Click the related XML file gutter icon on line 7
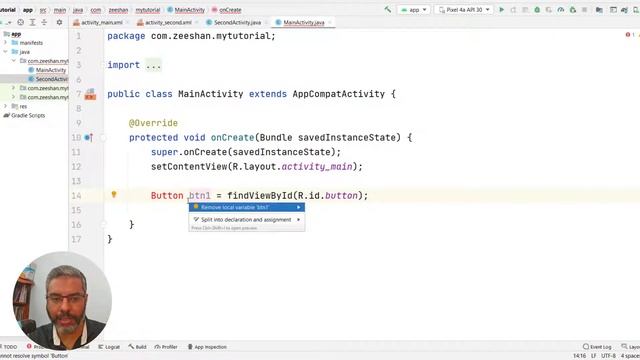 (x=90, y=94)
